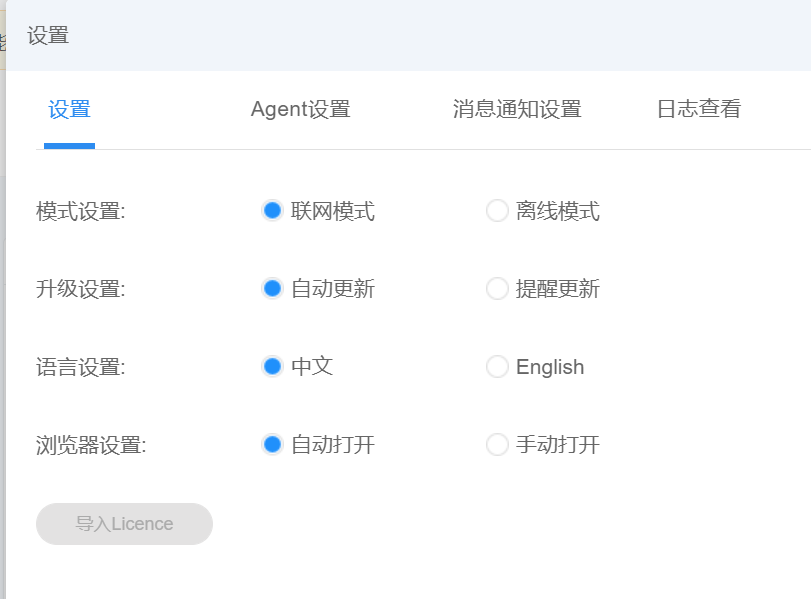Click the 模式设置 row label
Image resolution: width=811 pixels, height=599 pixels.
coord(81,211)
